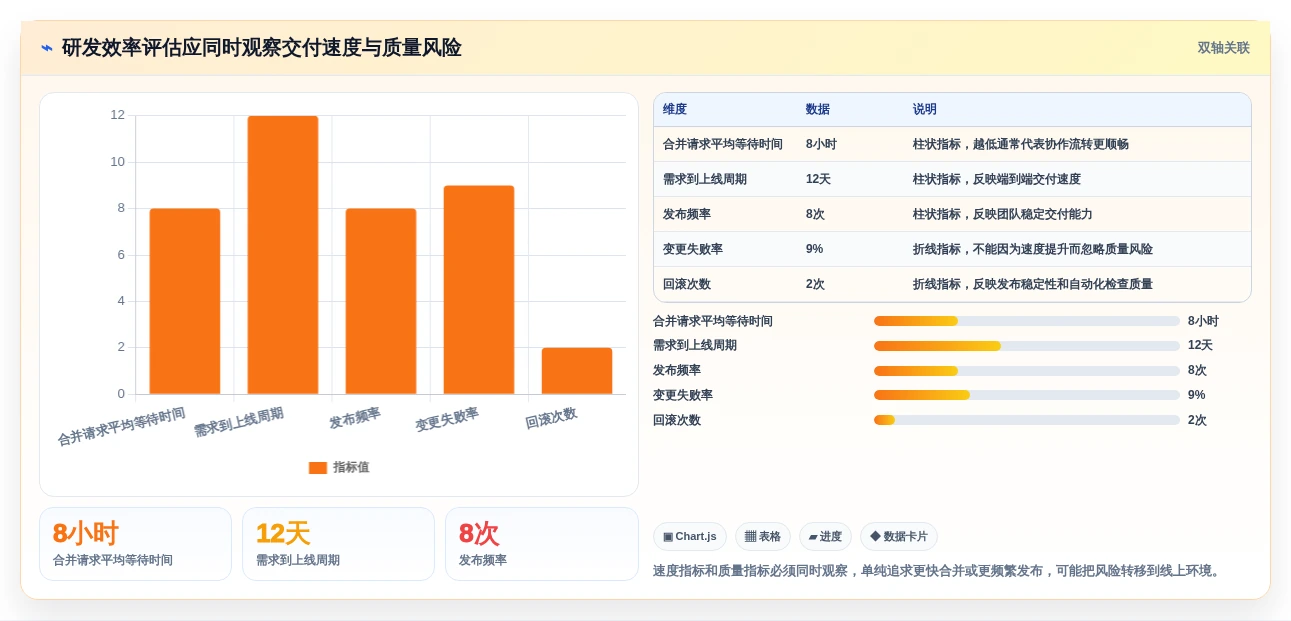Click the footer note starting 速度指标和质量指标
The image size is (1291, 621).
938,571
